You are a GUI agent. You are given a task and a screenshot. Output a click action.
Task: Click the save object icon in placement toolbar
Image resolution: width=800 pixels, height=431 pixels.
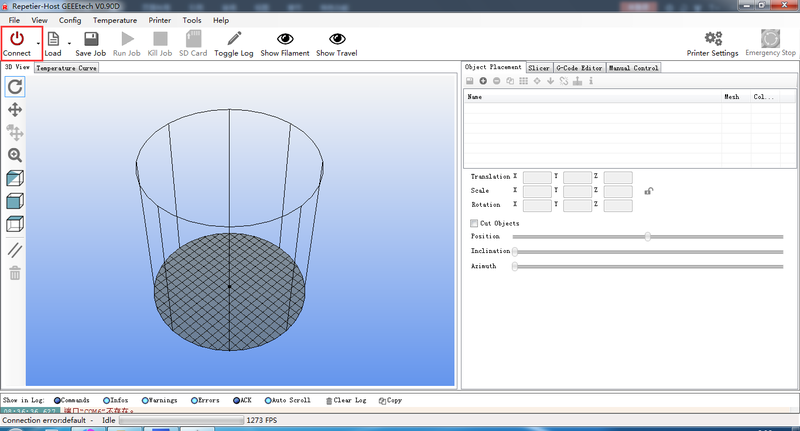click(470, 81)
